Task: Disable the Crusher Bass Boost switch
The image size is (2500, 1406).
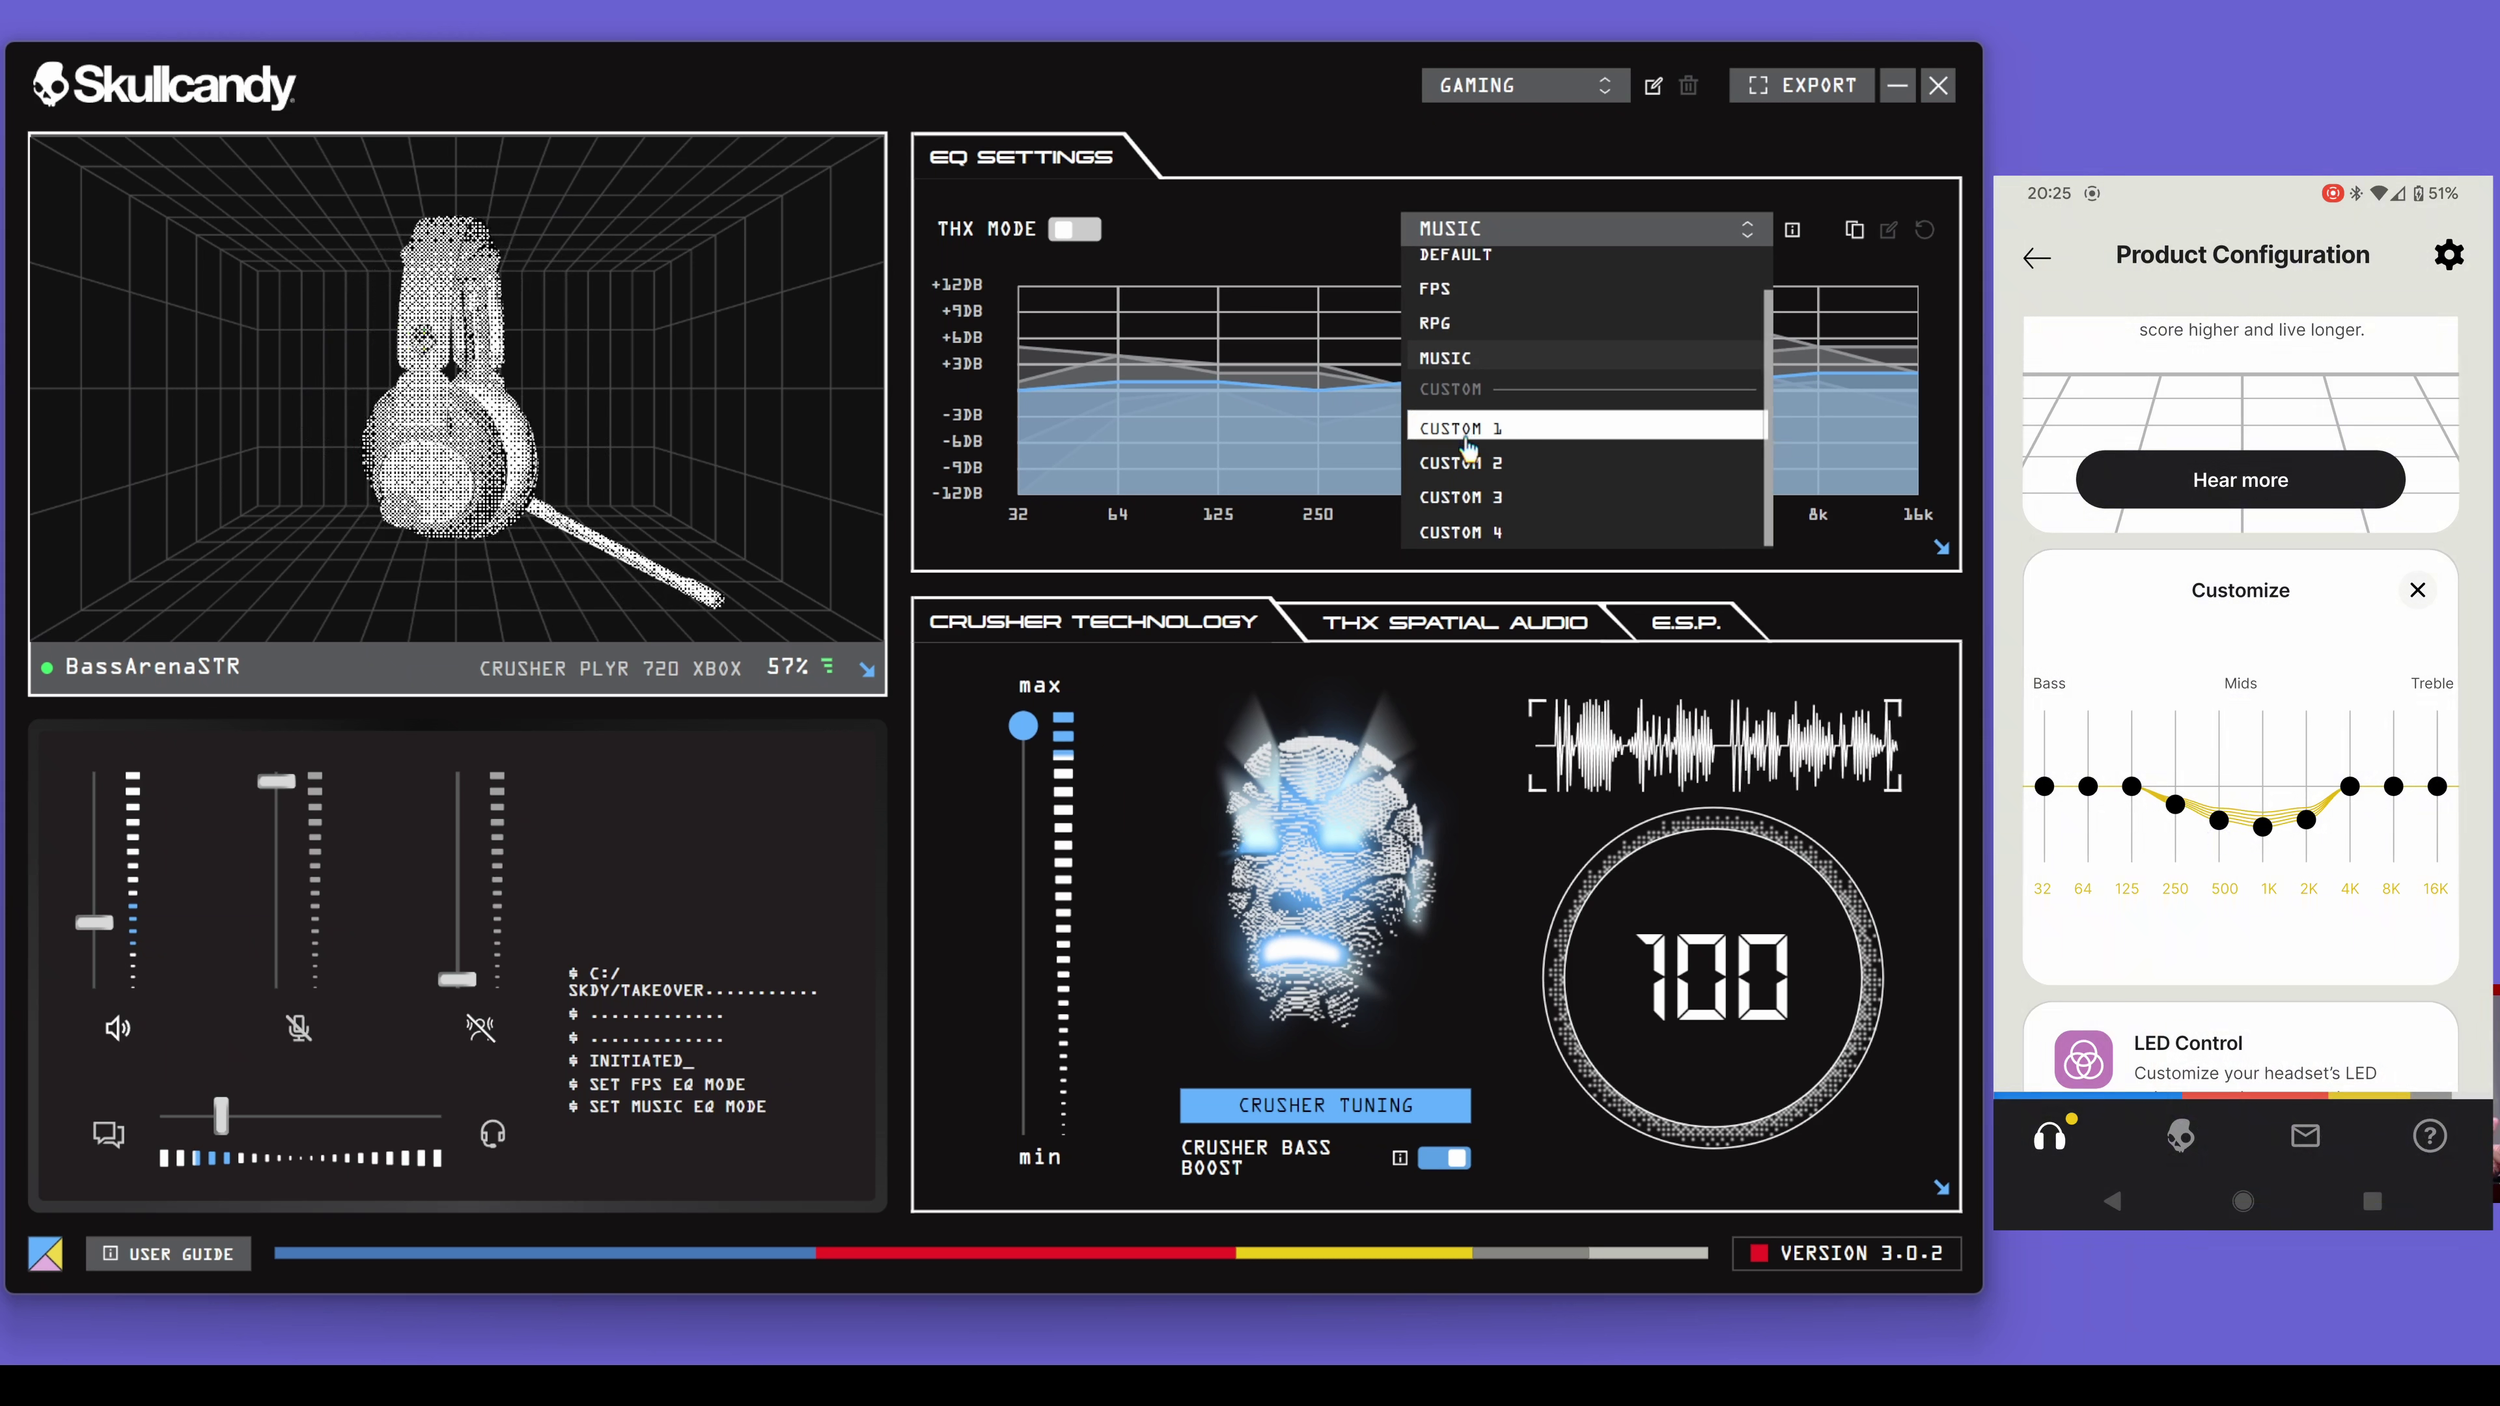Action: coord(1444,1158)
